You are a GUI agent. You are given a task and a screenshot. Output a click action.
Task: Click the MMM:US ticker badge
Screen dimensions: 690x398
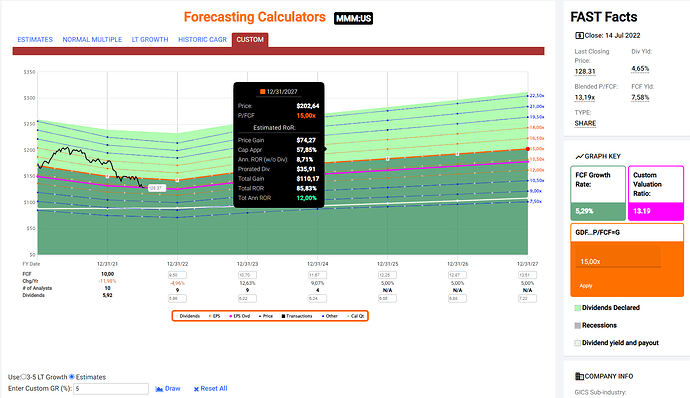point(353,18)
